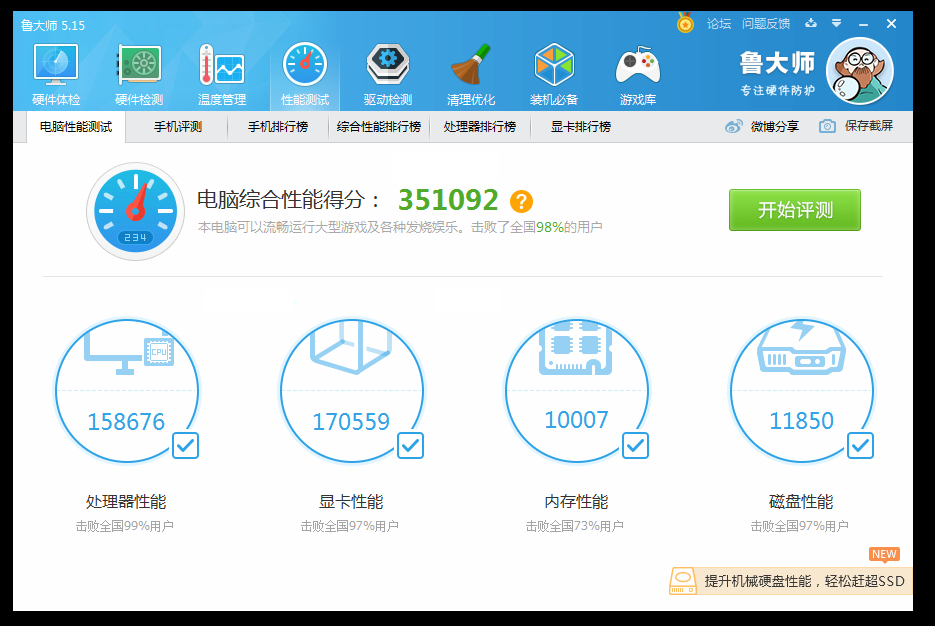Click the total score 351092
This screenshot has height=626, width=935.
[x=448, y=200]
